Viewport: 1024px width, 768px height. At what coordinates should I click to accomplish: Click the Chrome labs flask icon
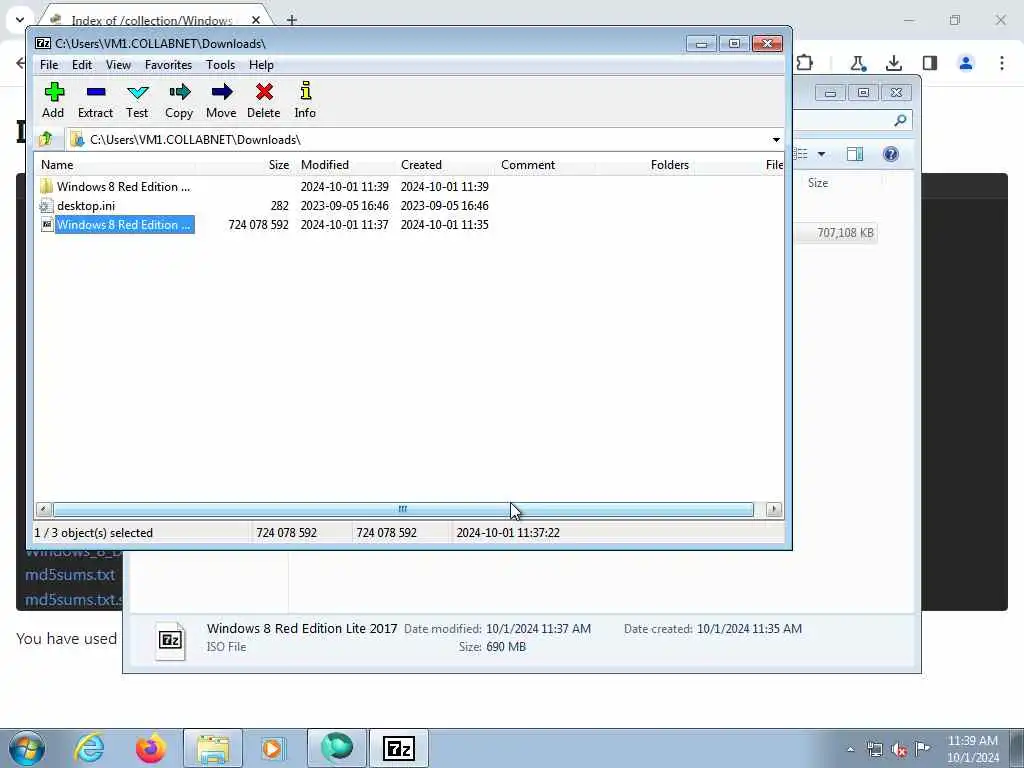(x=857, y=63)
